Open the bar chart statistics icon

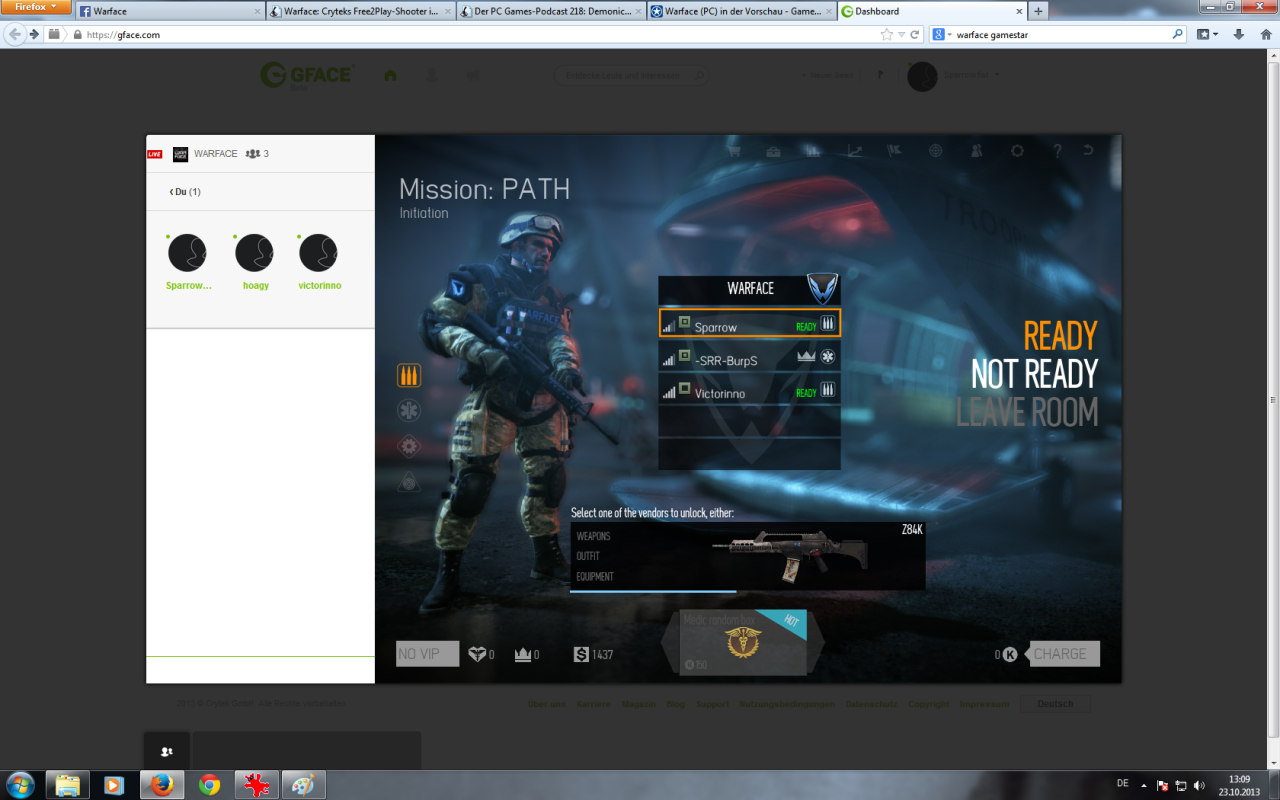coord(813,152)
